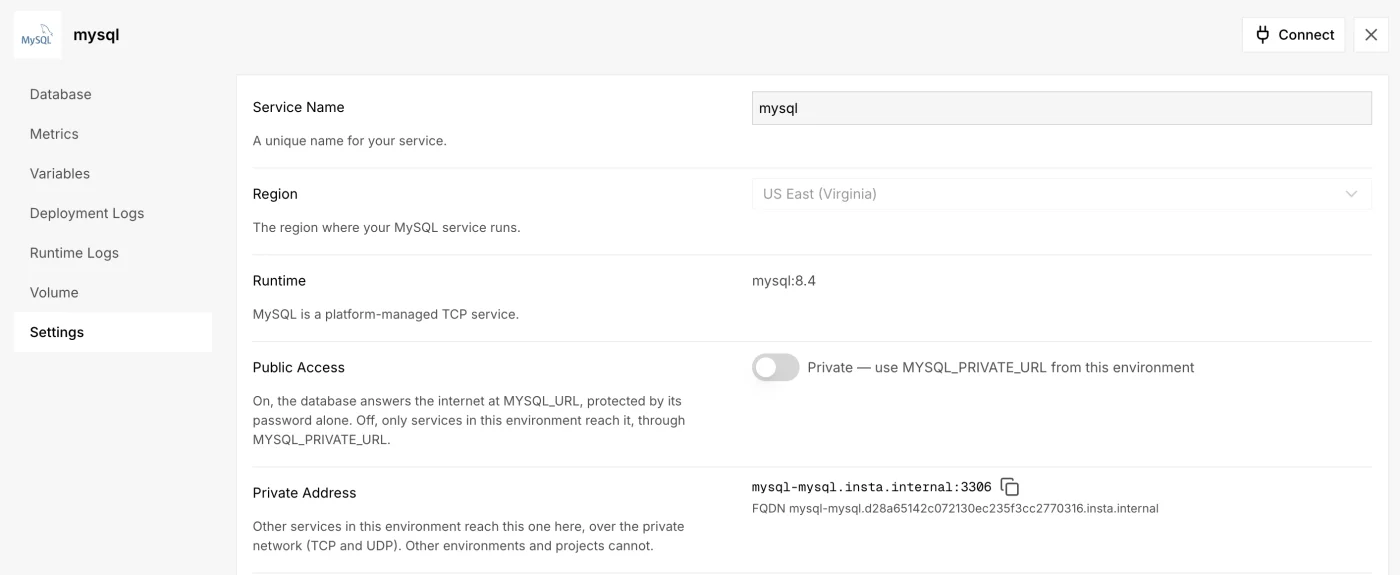
Task: Click 'The region where your MySQL service runs.' text
Action: point(387,227)
